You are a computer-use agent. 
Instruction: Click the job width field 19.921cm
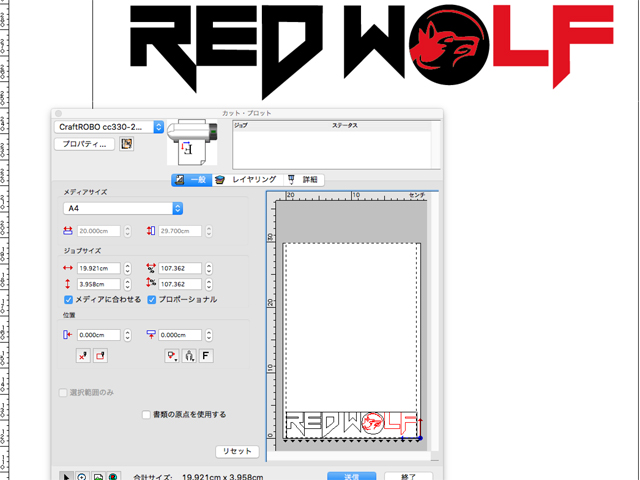tap(99, 268)
